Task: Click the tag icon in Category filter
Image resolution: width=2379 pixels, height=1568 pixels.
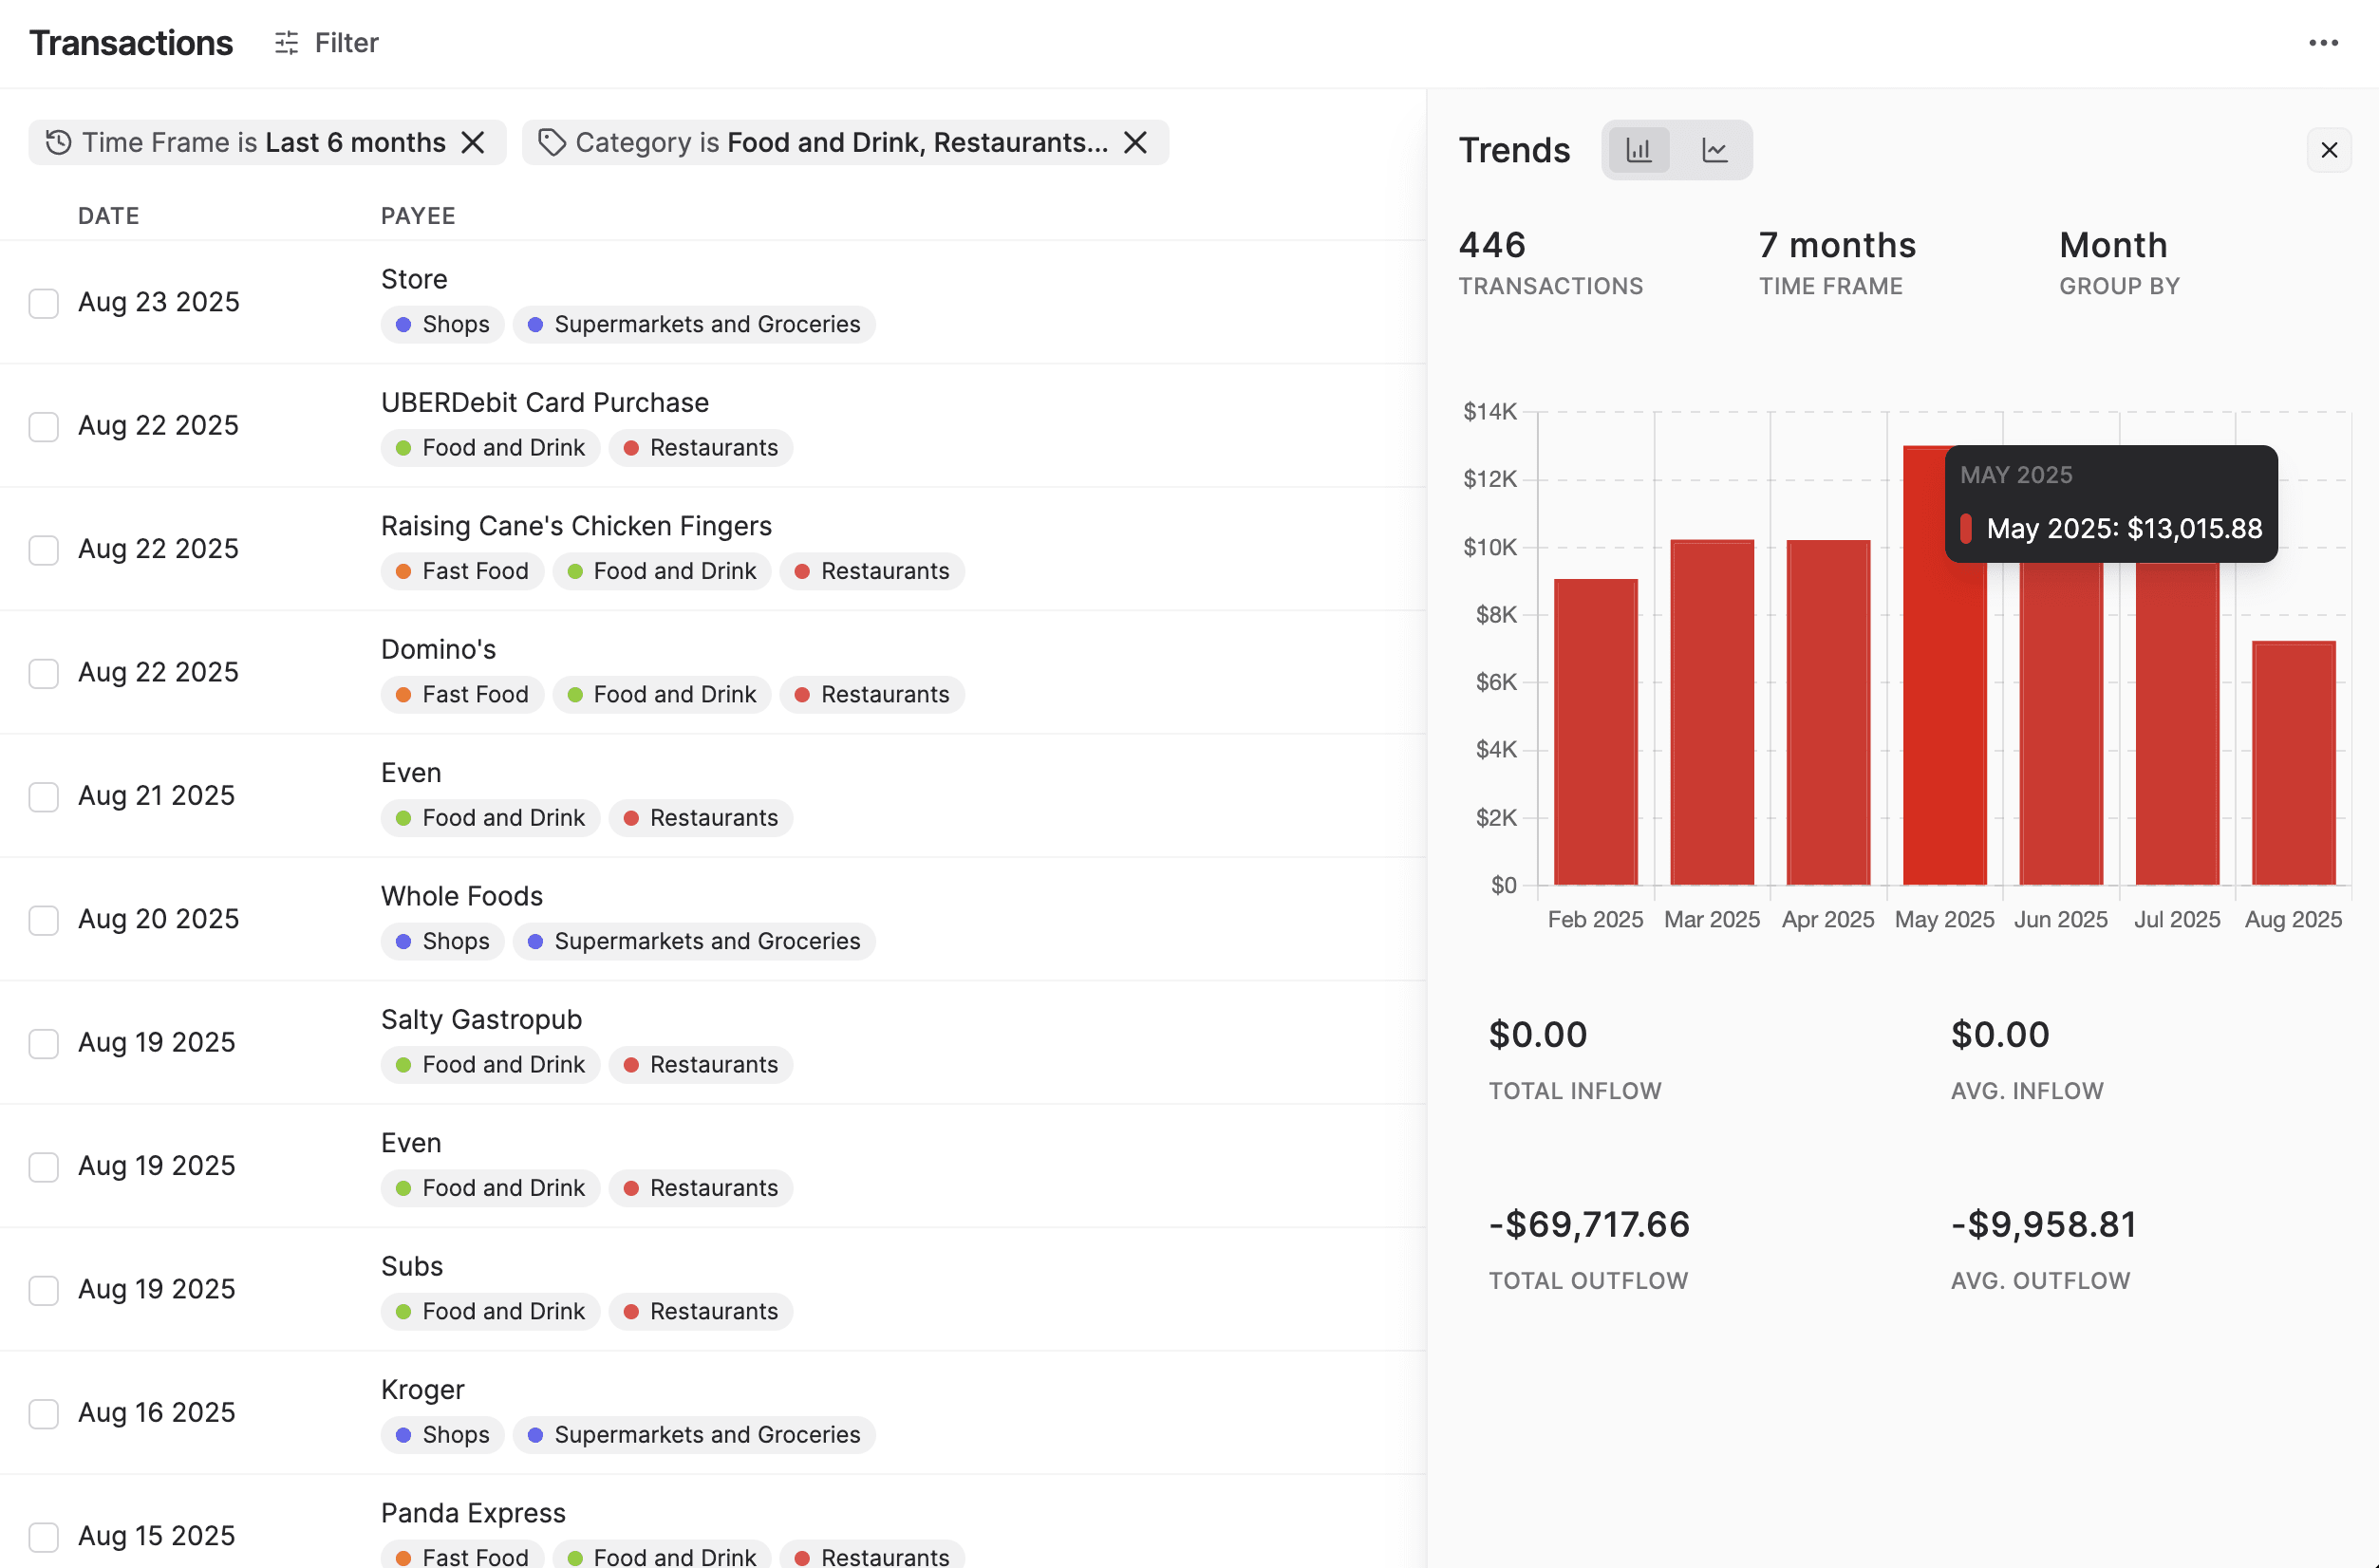Action: click(551, 143)
